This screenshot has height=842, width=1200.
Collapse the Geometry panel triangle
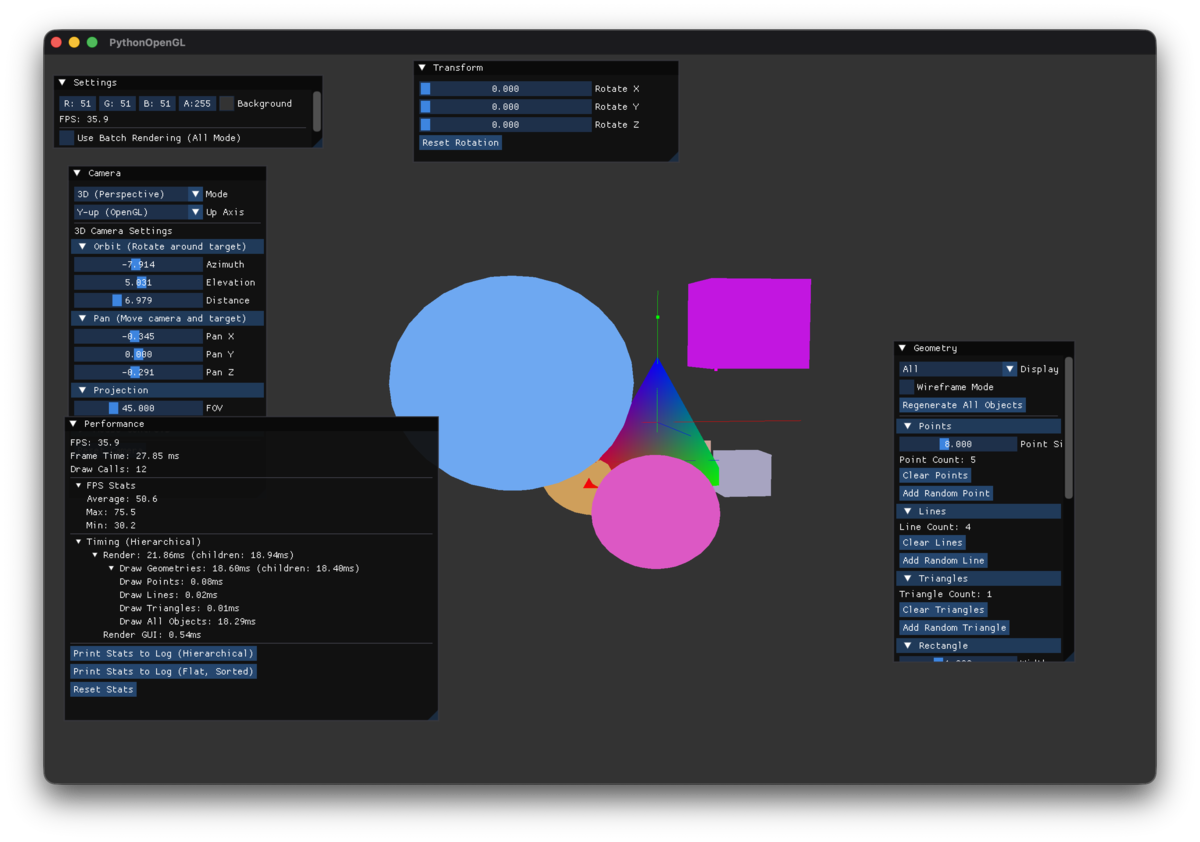point(903,348)
